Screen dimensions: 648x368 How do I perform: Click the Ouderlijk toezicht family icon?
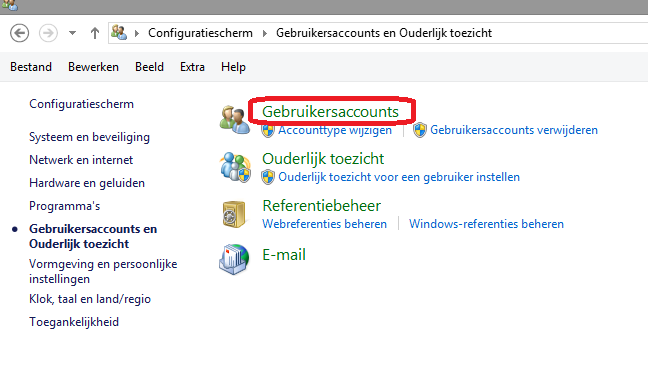235,167
